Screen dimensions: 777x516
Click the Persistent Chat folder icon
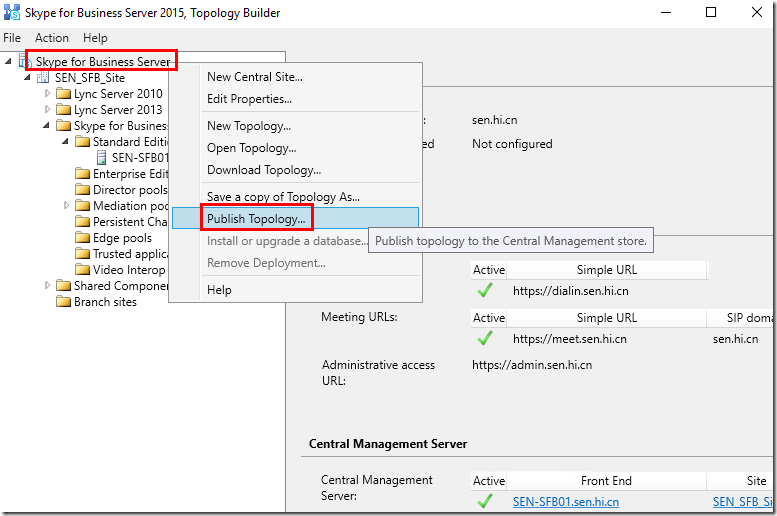[x=82, y=222]
